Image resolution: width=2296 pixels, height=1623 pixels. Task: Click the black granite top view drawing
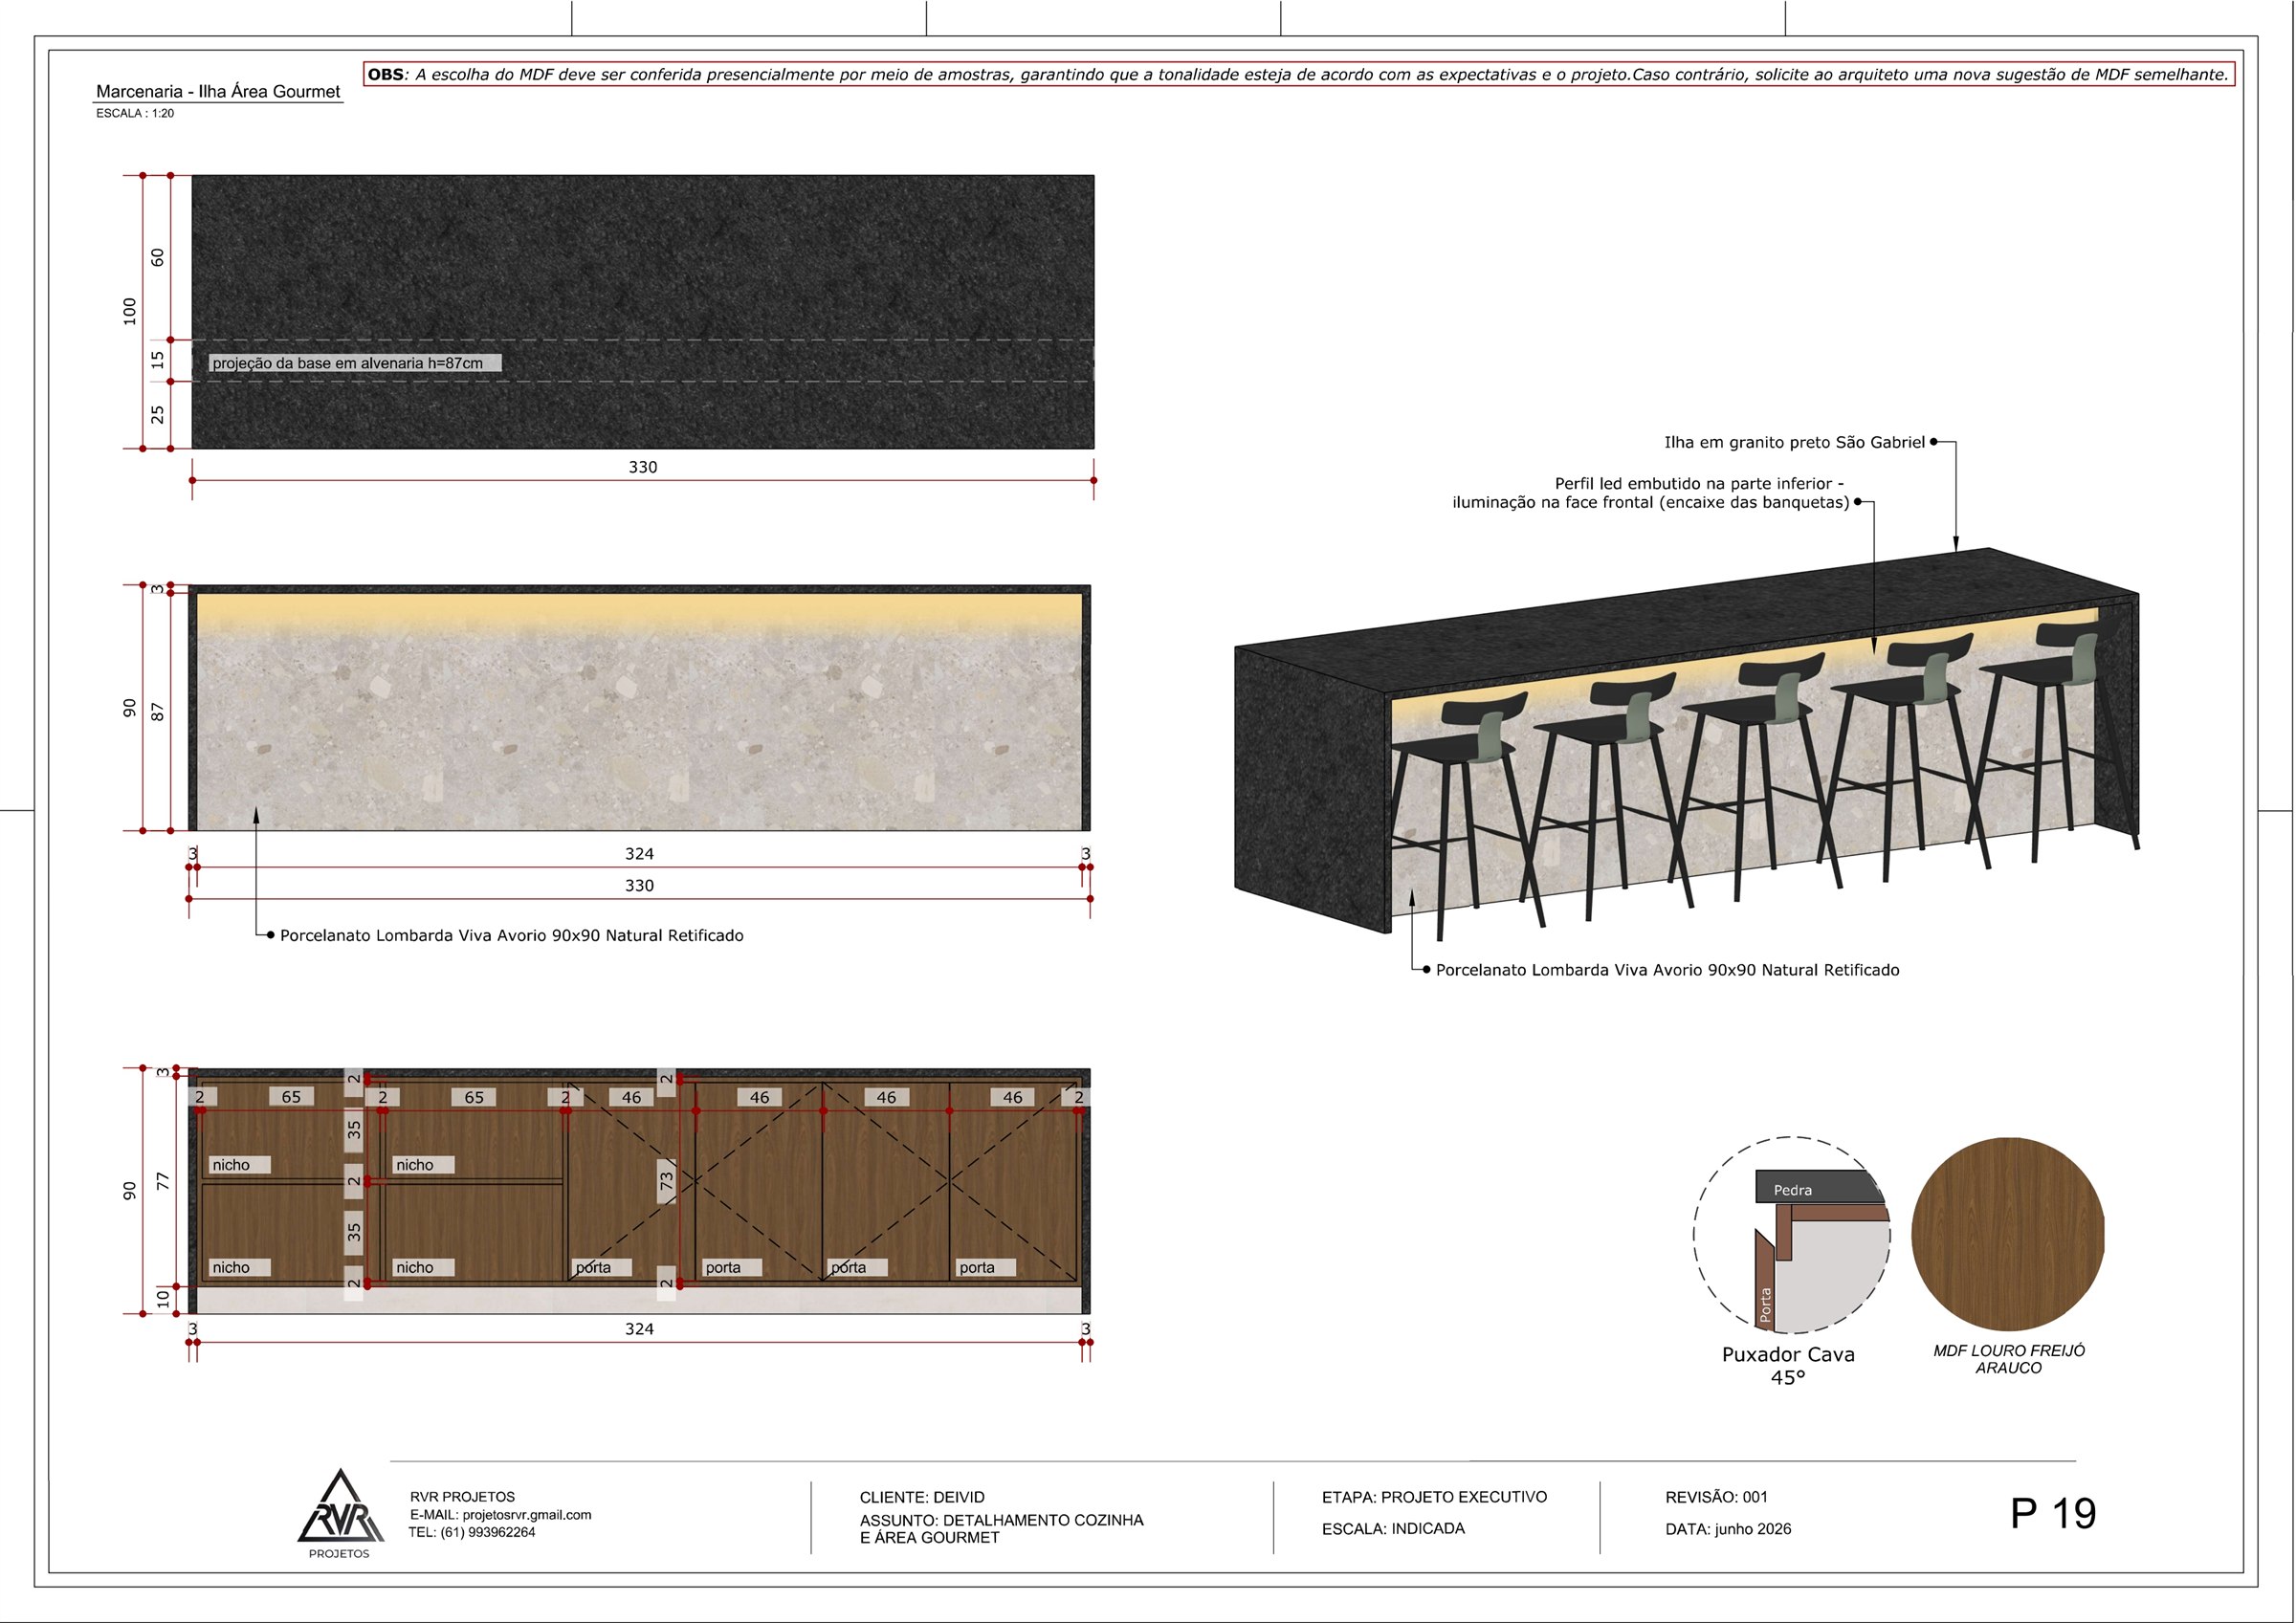(642, 312)
